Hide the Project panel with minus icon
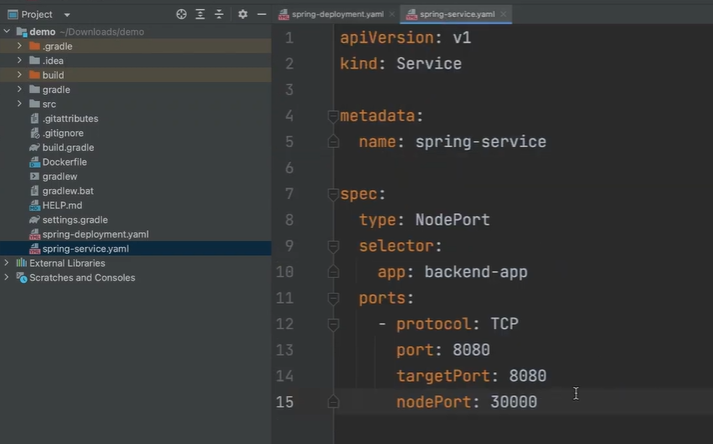 [261, 15]
